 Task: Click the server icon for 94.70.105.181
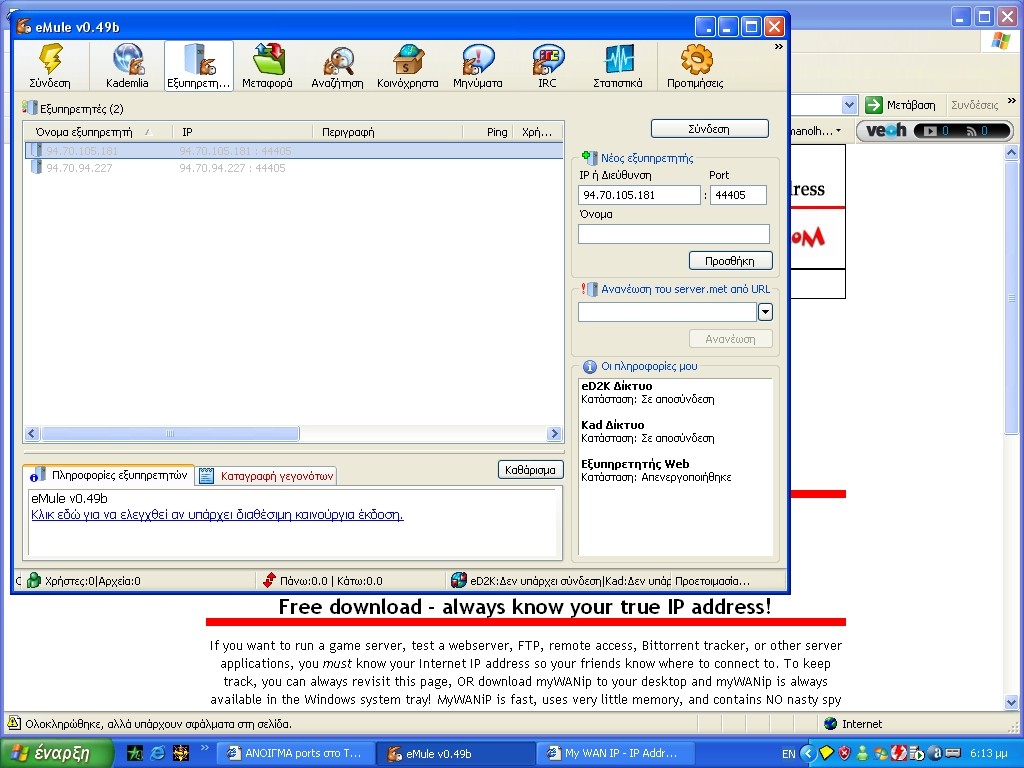point(36,151)
